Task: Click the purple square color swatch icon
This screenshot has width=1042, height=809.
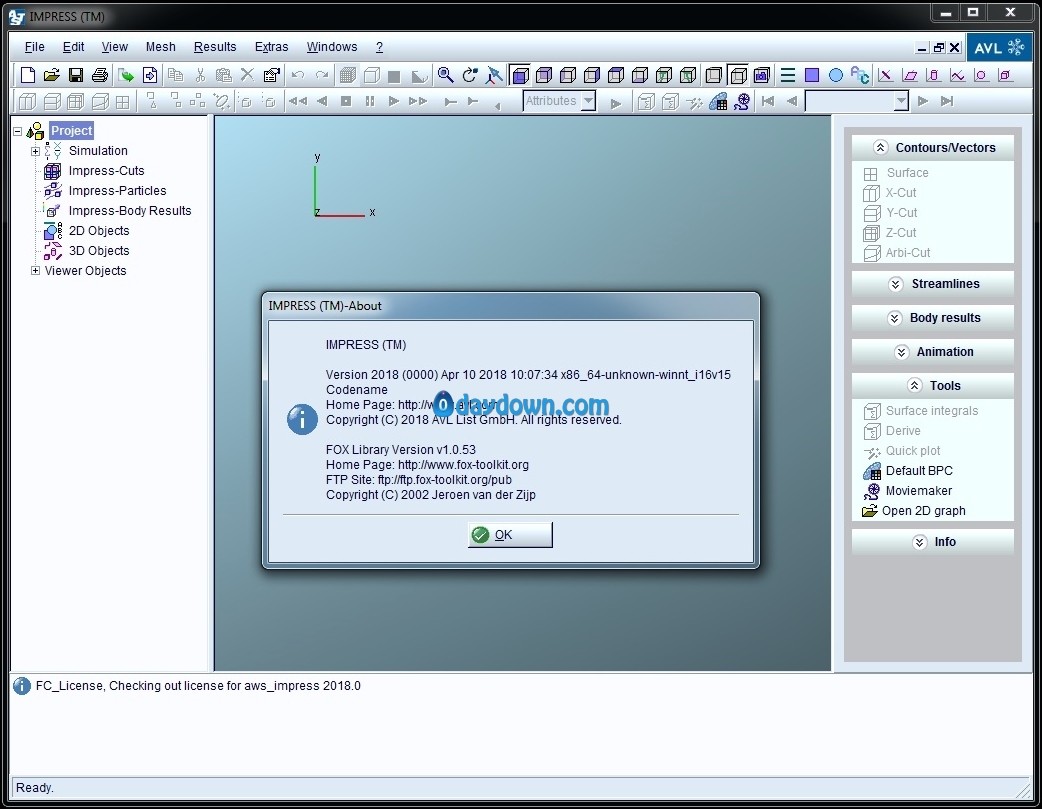Action: tap(811, 75)
